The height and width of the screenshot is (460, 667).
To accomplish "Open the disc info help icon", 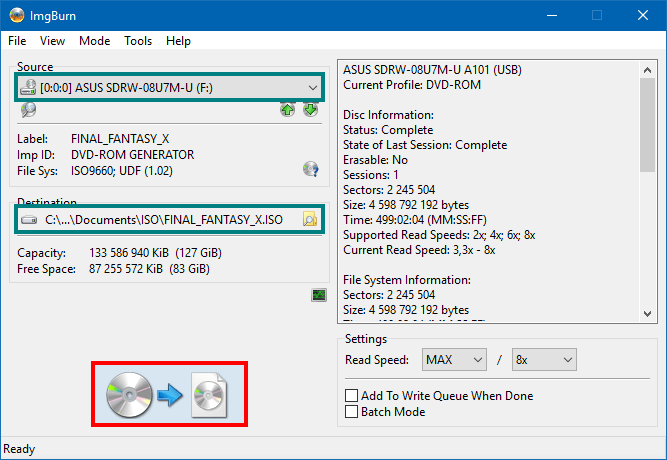I will click(311, 169).
